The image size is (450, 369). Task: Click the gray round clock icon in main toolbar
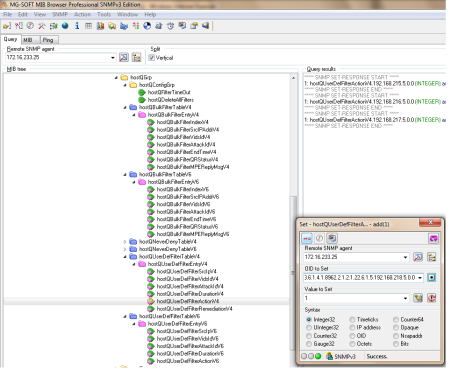click(x=30, y=26)
